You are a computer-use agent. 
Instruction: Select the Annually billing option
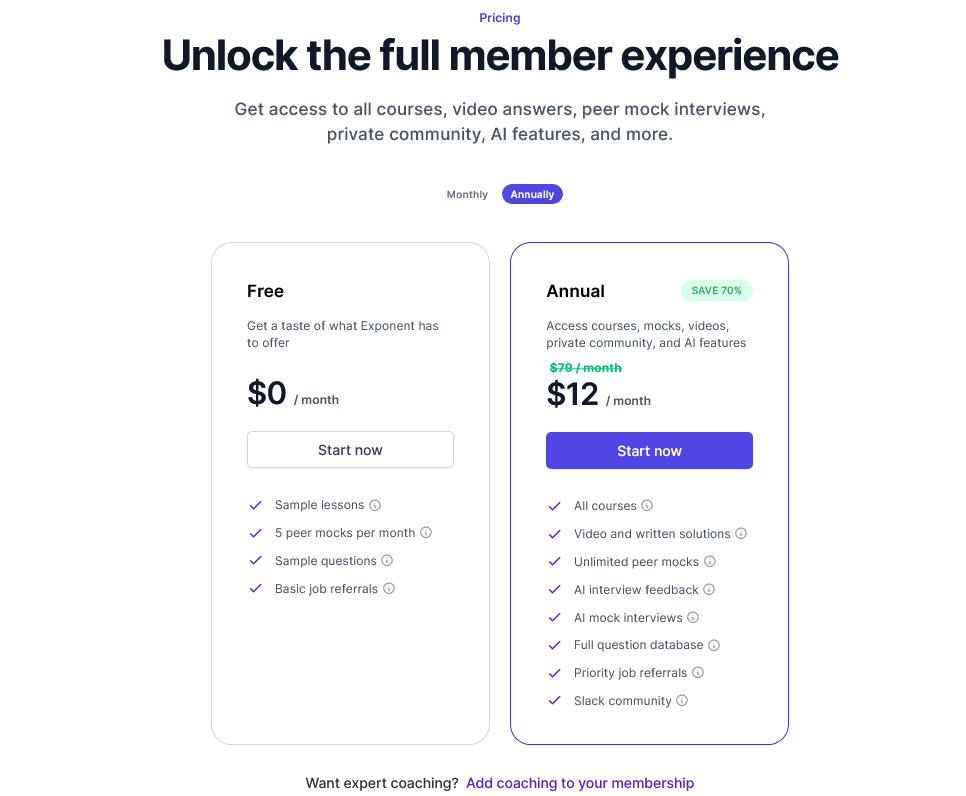point(532,195)
